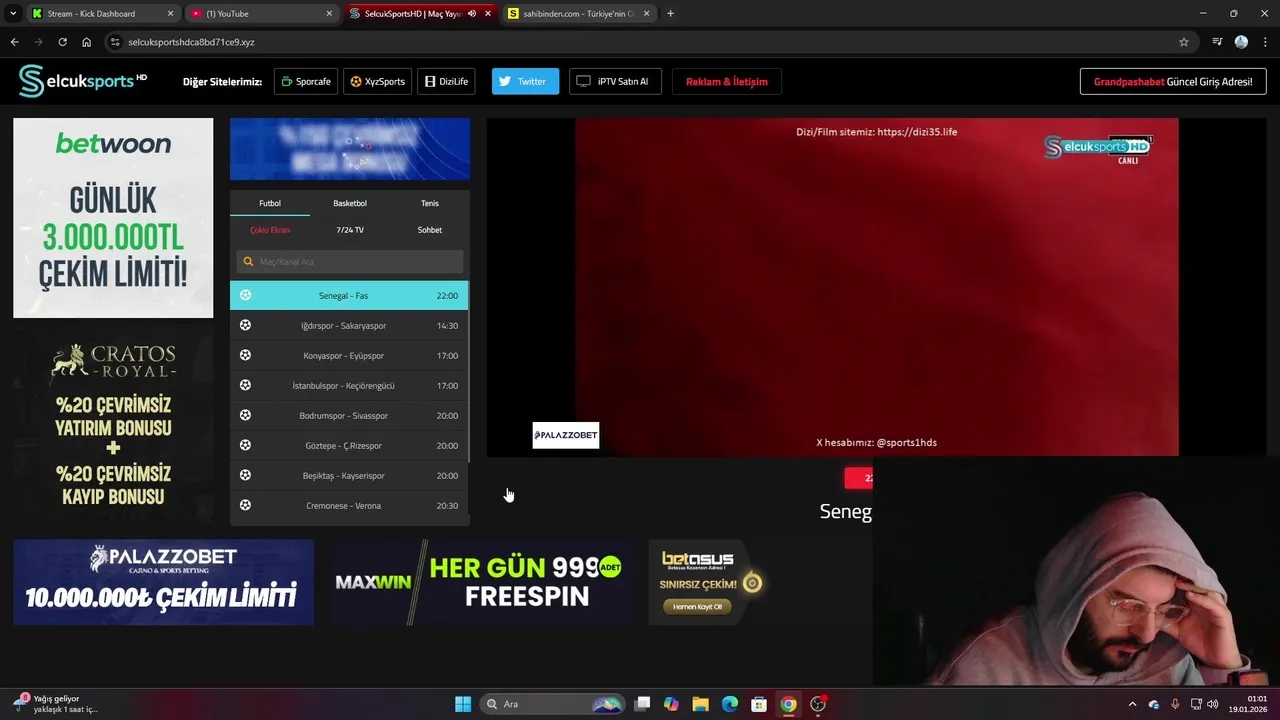Open the Sohbet tab
The width and height of the screenshot is (1280, 720).
(x=430, y=230)
